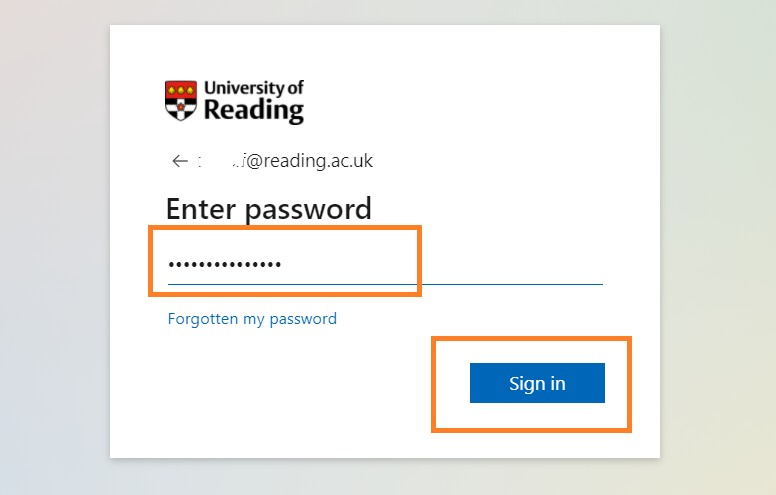This screenshot has width=776, height=495.
Task: Start password reset via Forgotten my password
Action: pos(252,319)
